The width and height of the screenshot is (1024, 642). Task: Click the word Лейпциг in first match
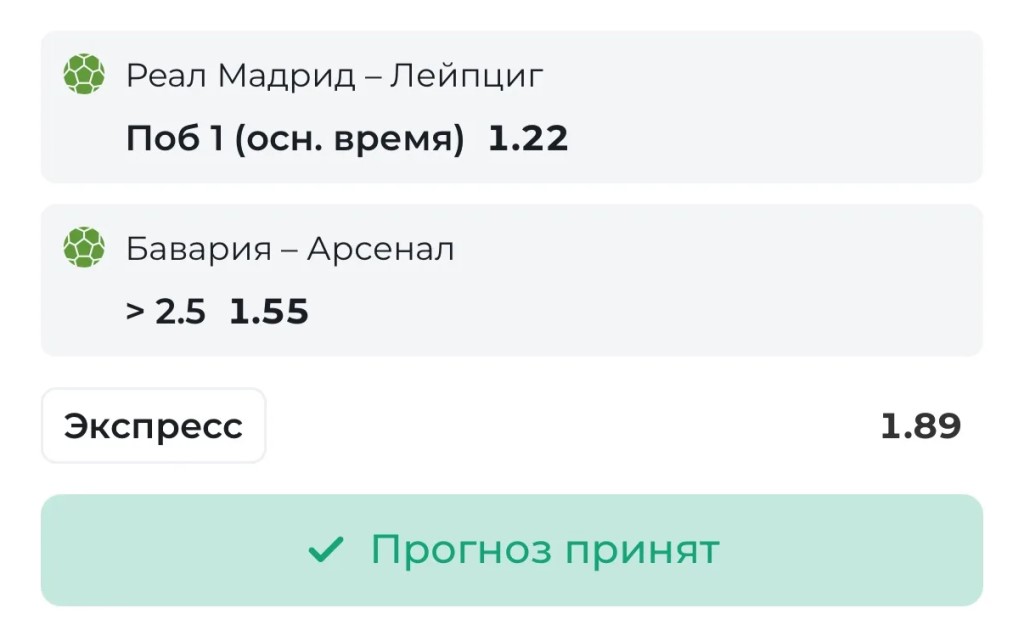(x=466, y=75)
